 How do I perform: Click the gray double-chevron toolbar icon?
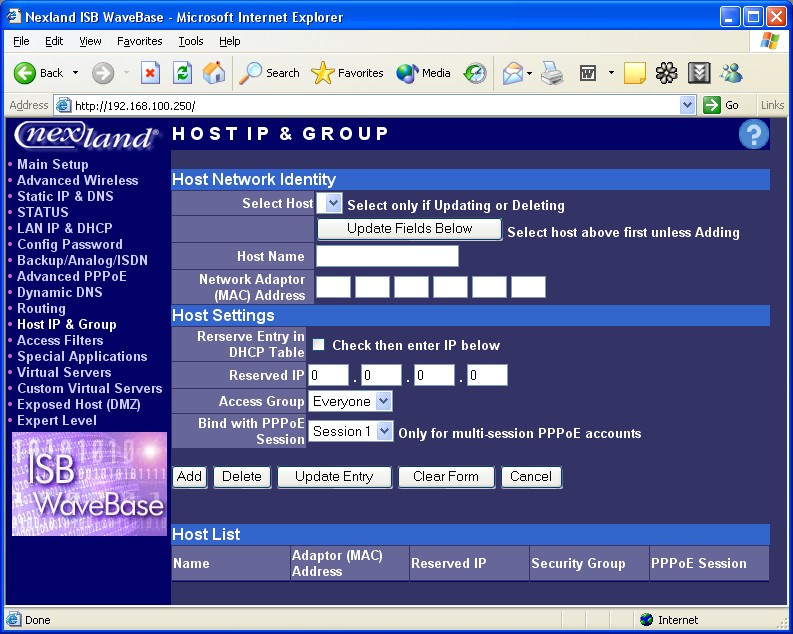pyautogui.click(x=699, y=73)
